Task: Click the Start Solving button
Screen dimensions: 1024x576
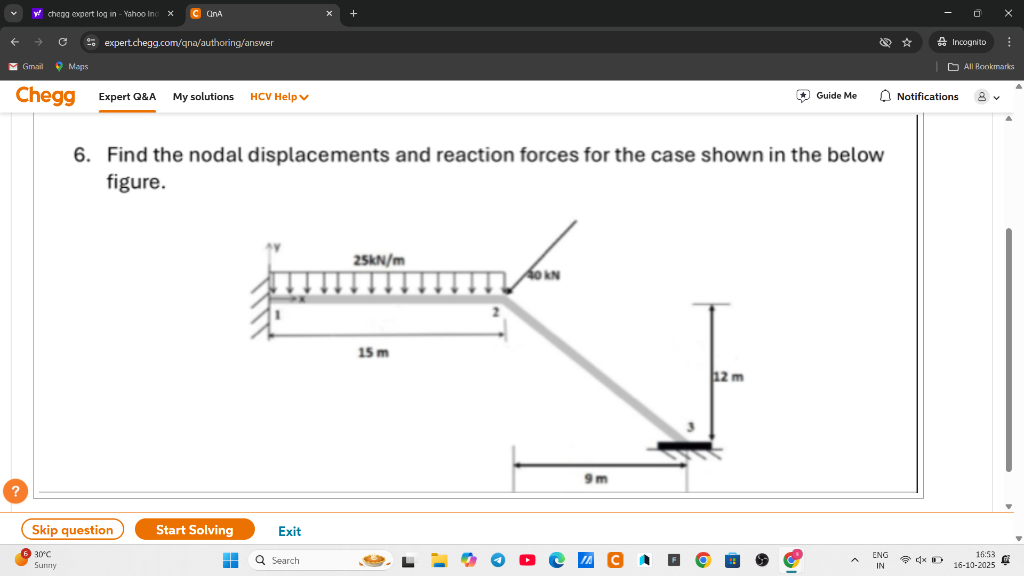Action: [x=195, y=530]
